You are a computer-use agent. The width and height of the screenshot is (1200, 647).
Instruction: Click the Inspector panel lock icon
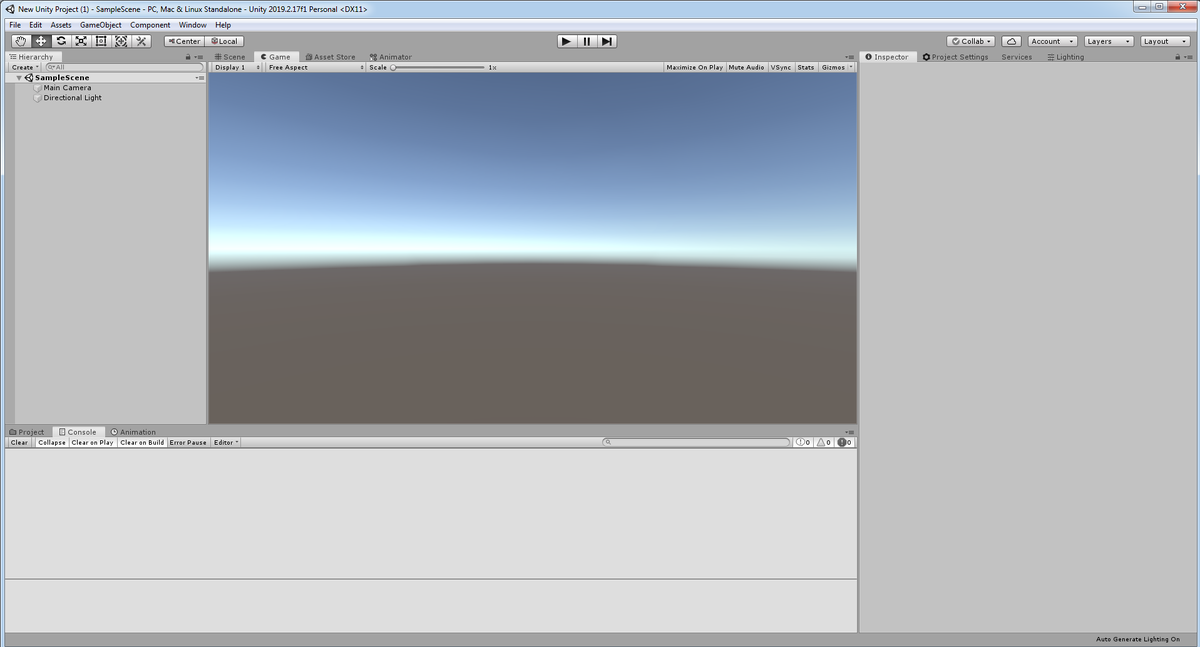coord(1177,57)
